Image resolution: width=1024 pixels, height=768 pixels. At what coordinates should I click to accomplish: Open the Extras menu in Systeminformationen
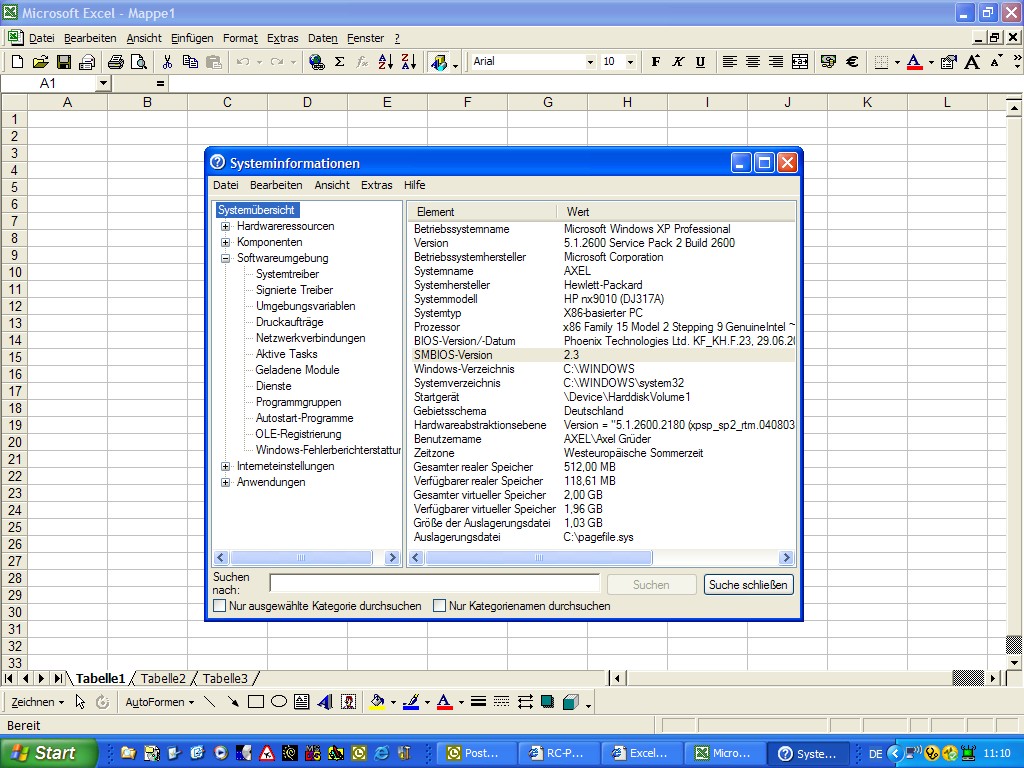[x=376, y=185]
